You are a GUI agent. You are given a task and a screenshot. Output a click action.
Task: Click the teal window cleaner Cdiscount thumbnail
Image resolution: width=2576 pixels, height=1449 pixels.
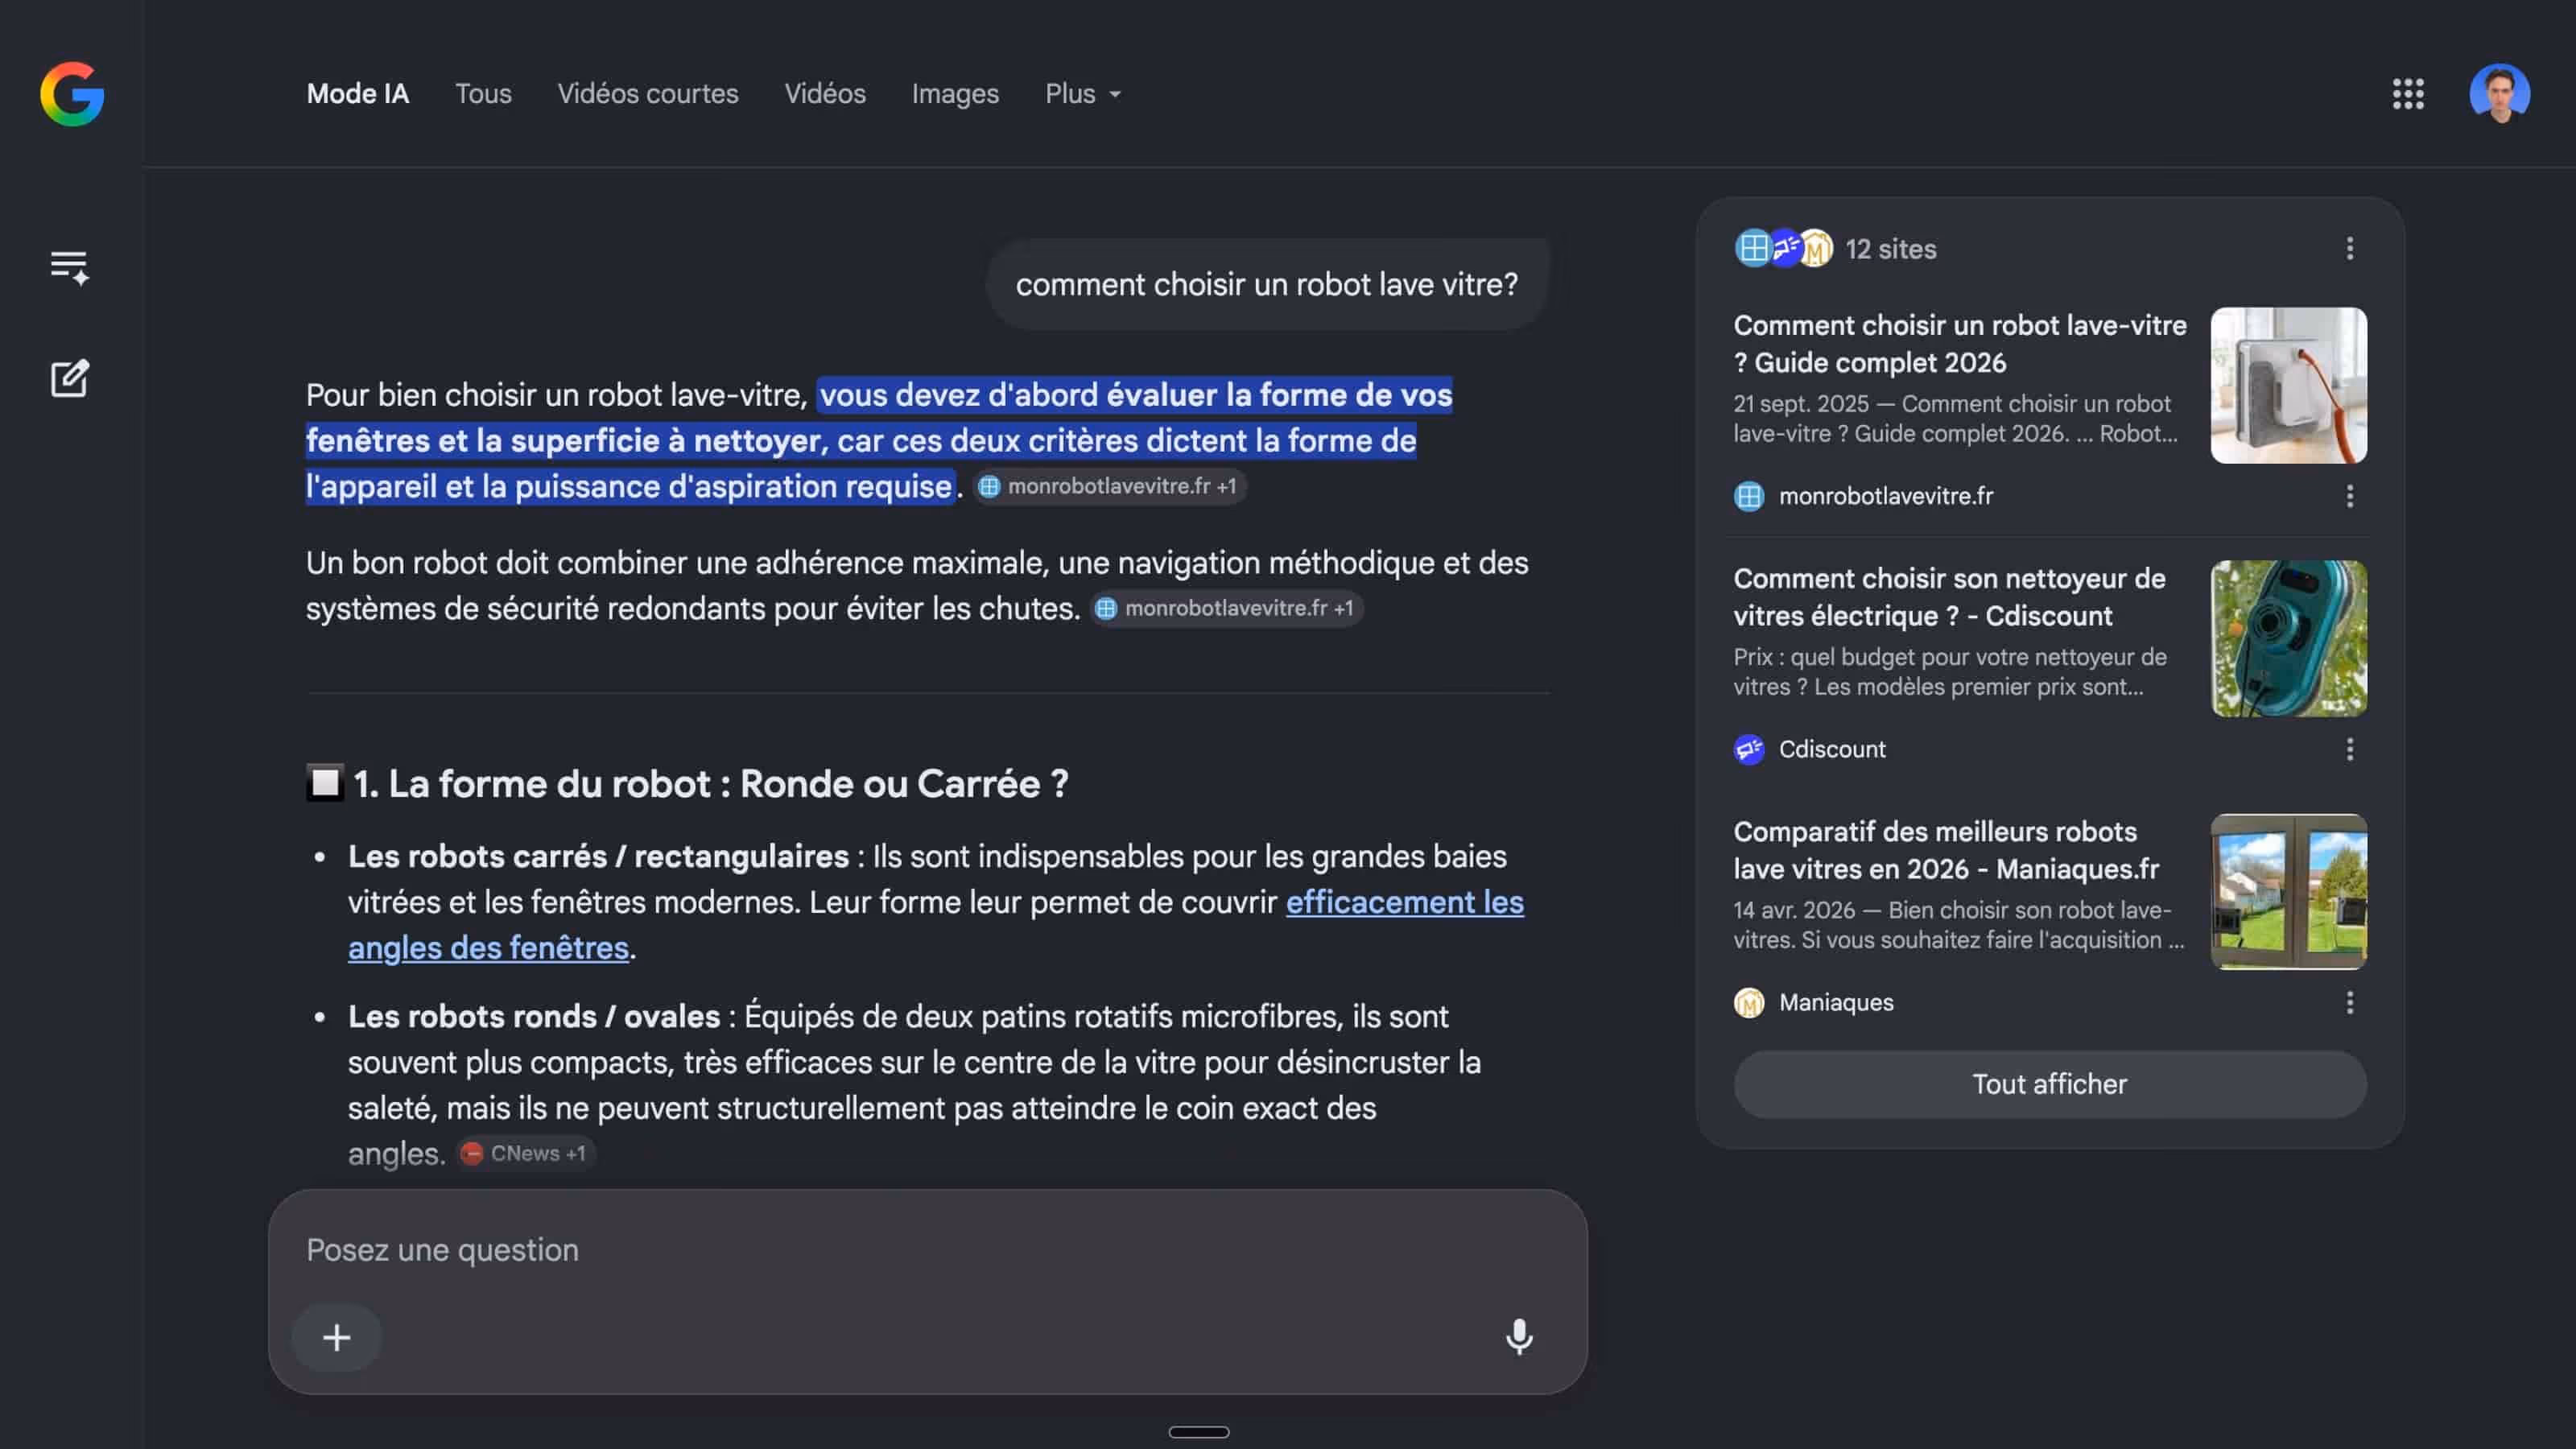click(x=2289, y=638)
